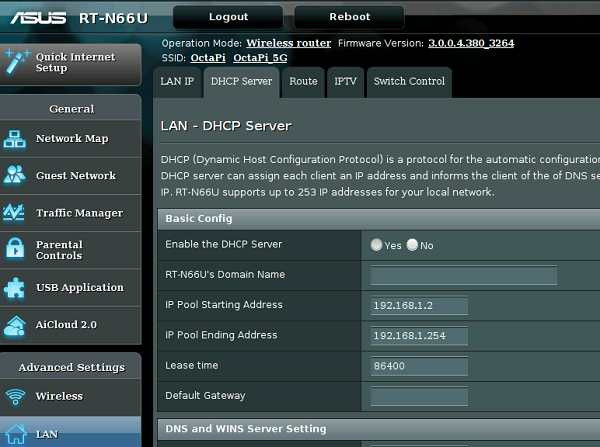Open the Switch Control tab

[409, 82]
